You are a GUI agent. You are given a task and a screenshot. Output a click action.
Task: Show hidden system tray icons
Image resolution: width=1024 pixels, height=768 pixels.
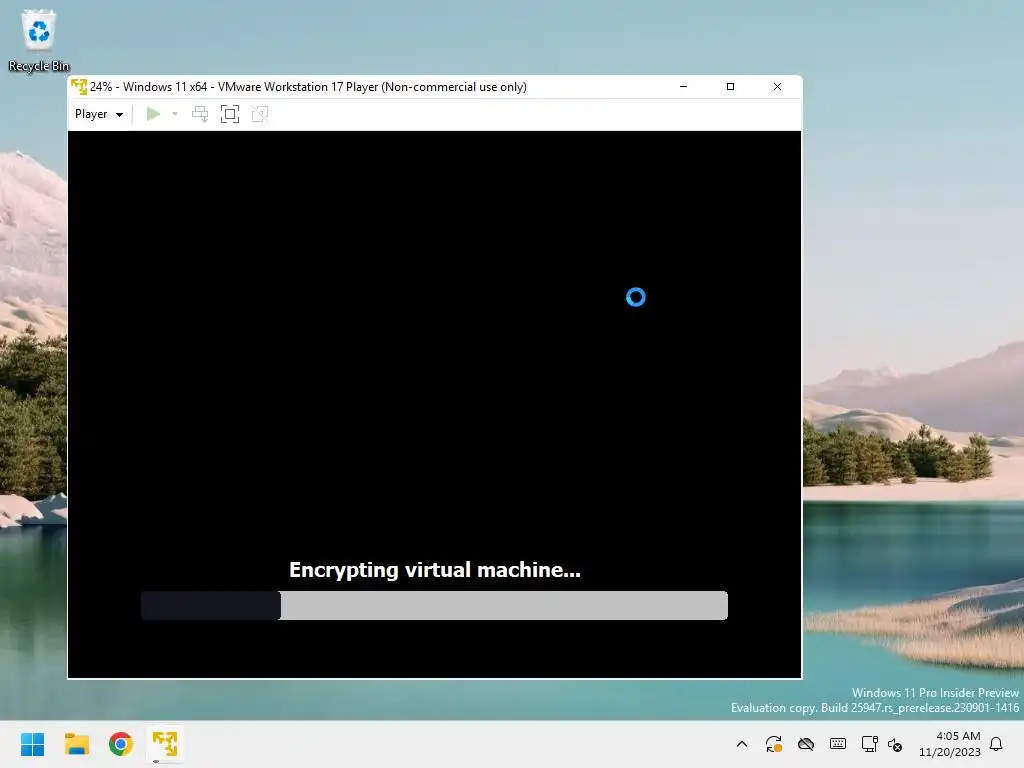click(x=742, y=744)
